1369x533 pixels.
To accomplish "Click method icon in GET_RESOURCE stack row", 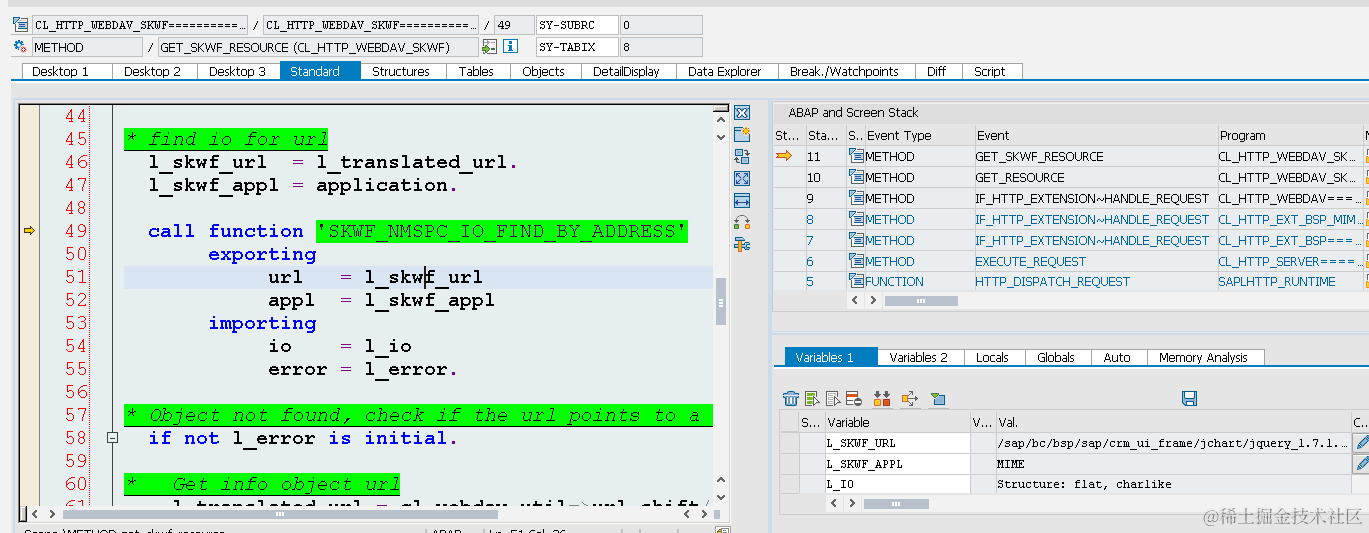I will coord(856,177).
